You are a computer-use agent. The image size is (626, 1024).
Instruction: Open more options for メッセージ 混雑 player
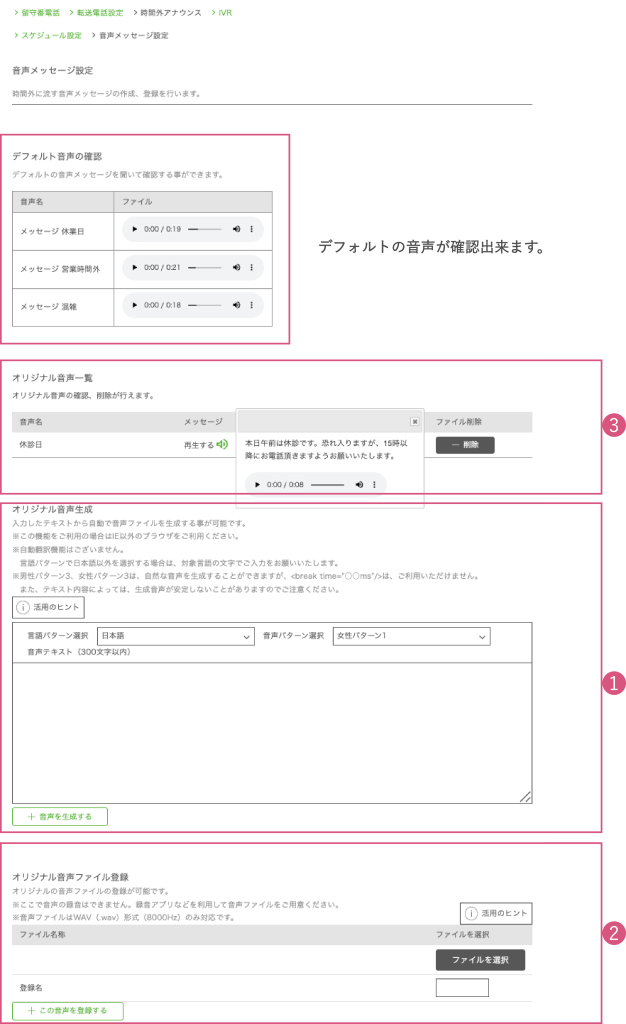(x=251, y=305)
